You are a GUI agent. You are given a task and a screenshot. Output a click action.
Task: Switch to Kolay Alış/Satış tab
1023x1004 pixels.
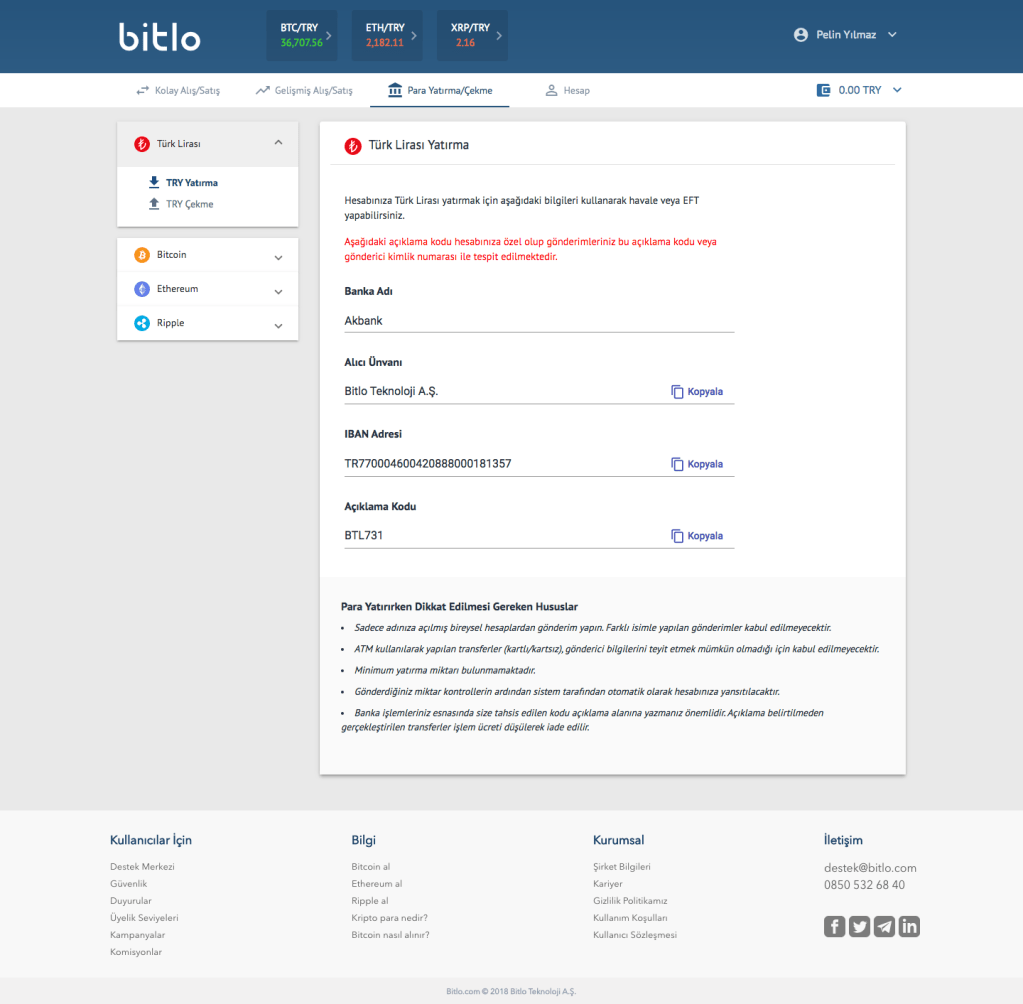(x=178, y=90)
